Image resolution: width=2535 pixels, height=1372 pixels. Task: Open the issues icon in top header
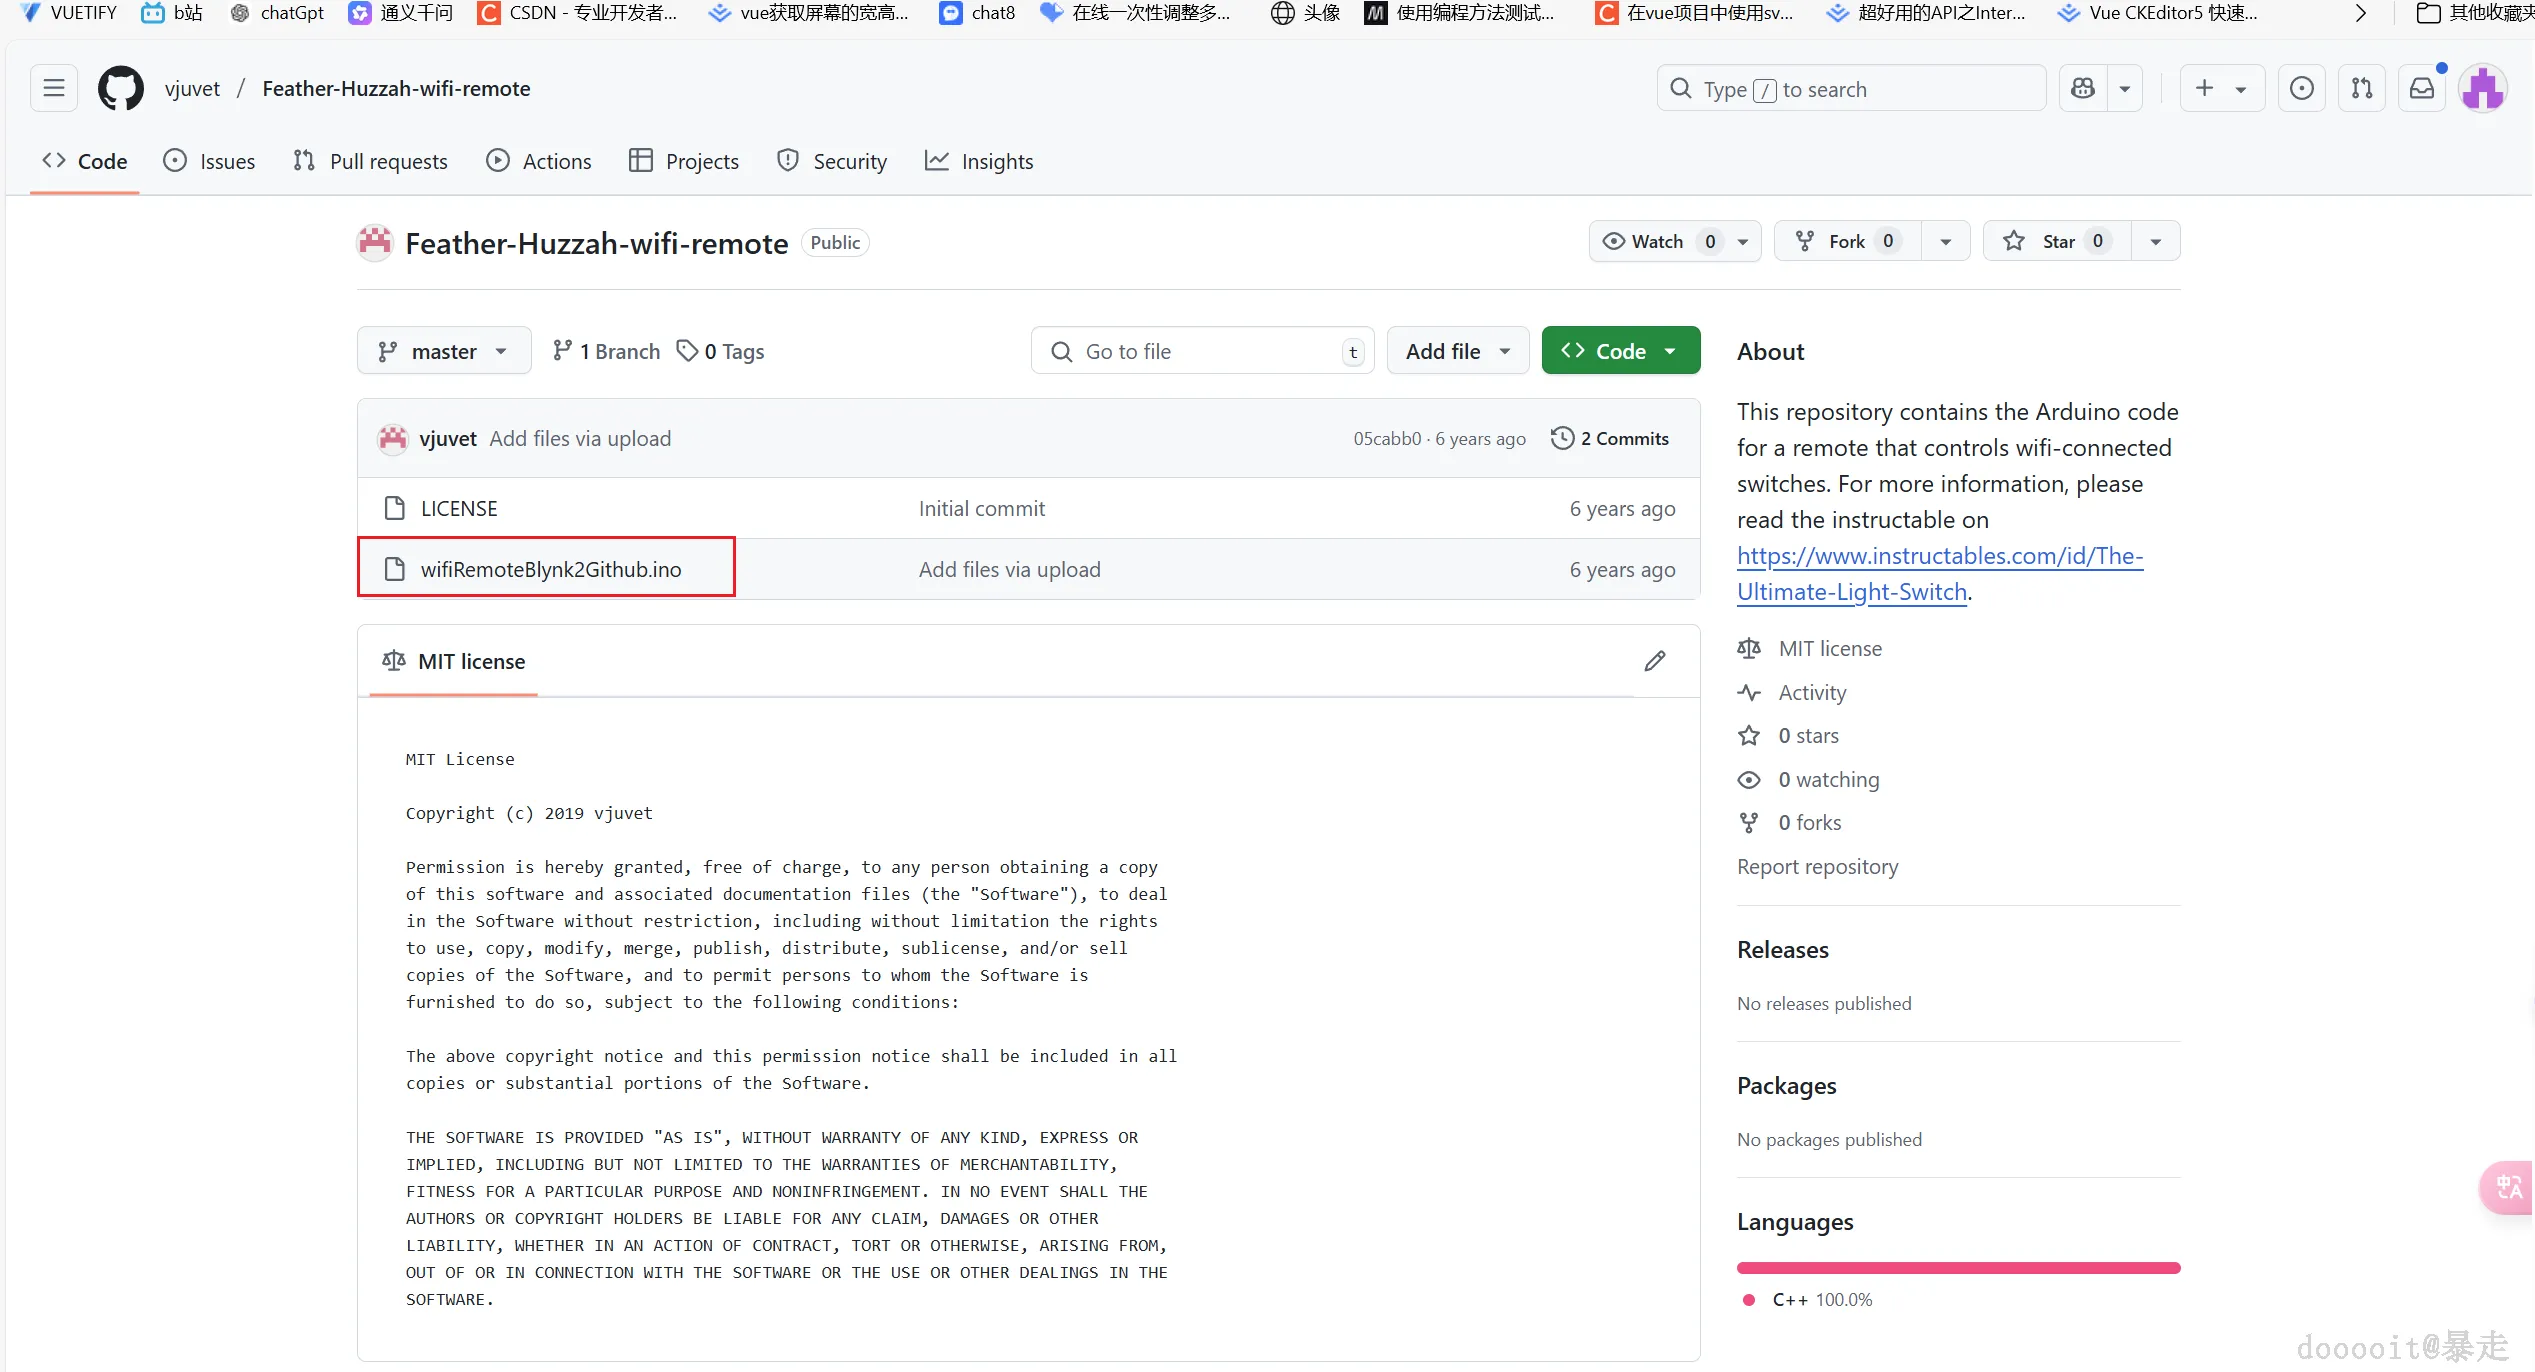point(2301,88)
